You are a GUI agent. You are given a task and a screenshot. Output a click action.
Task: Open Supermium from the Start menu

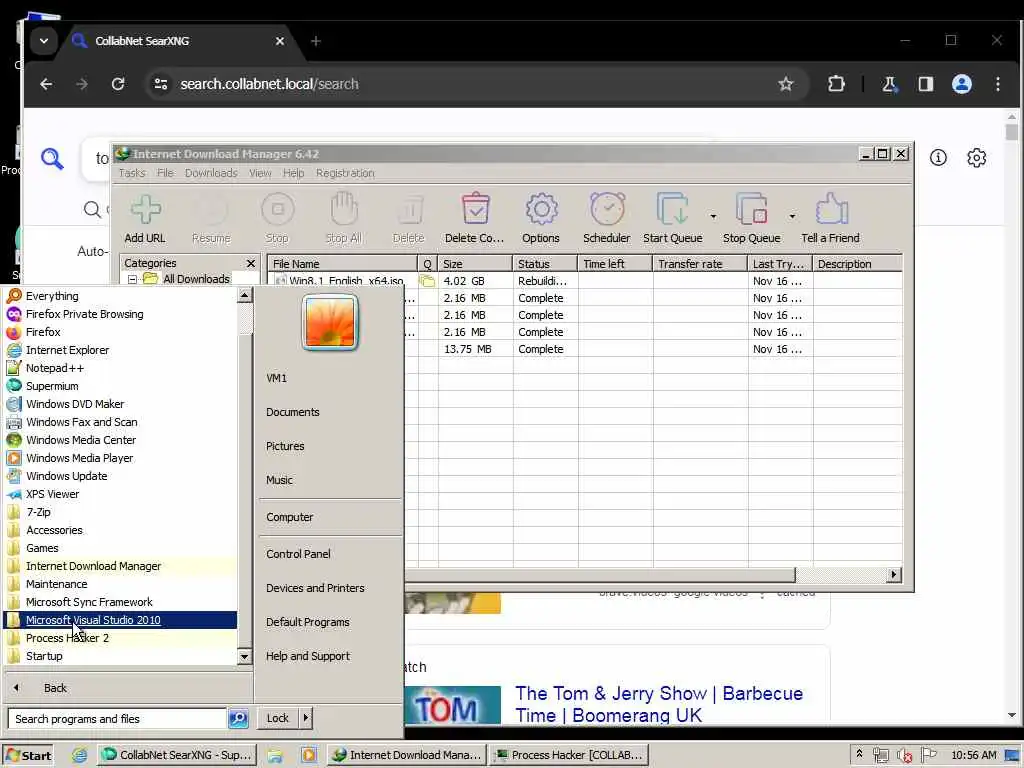tap(121, 386)
